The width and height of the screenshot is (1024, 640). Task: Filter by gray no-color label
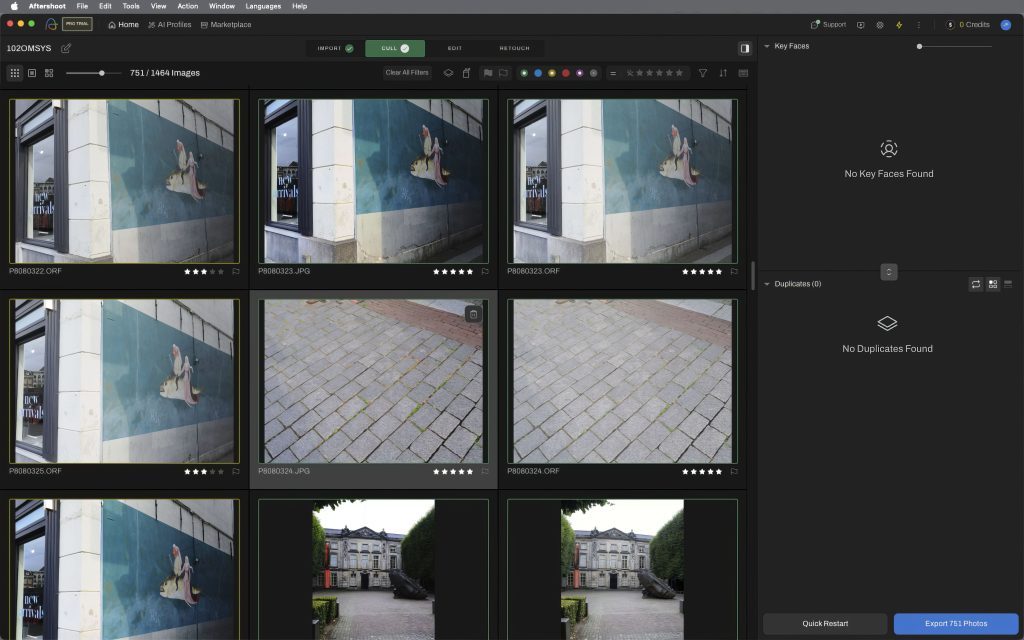[594, 73]
